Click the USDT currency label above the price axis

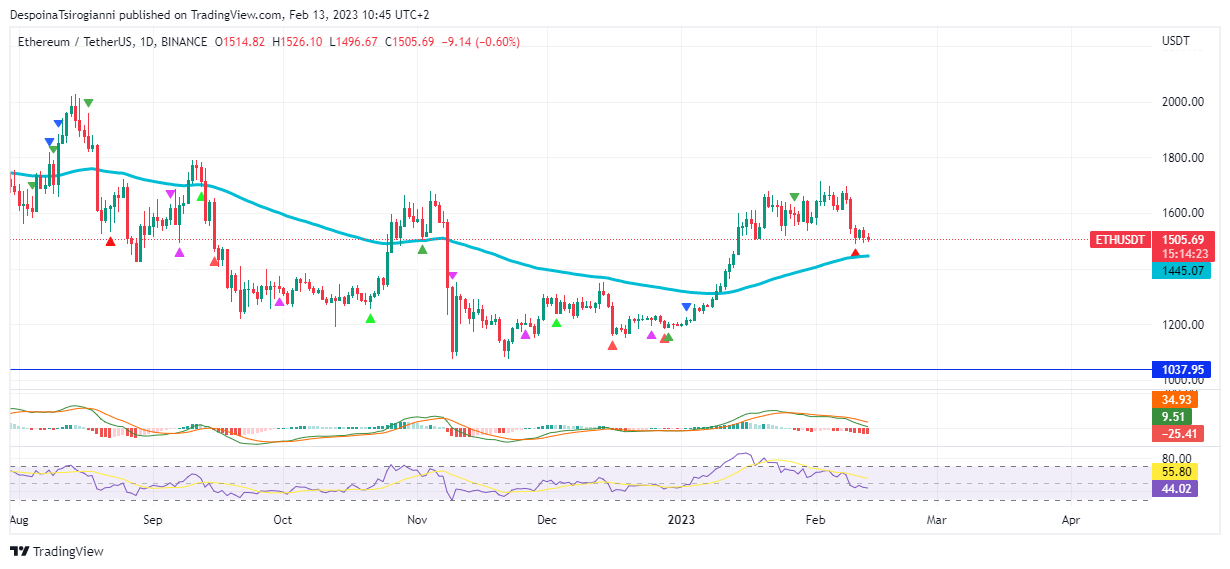click(x=1176, y=42)
